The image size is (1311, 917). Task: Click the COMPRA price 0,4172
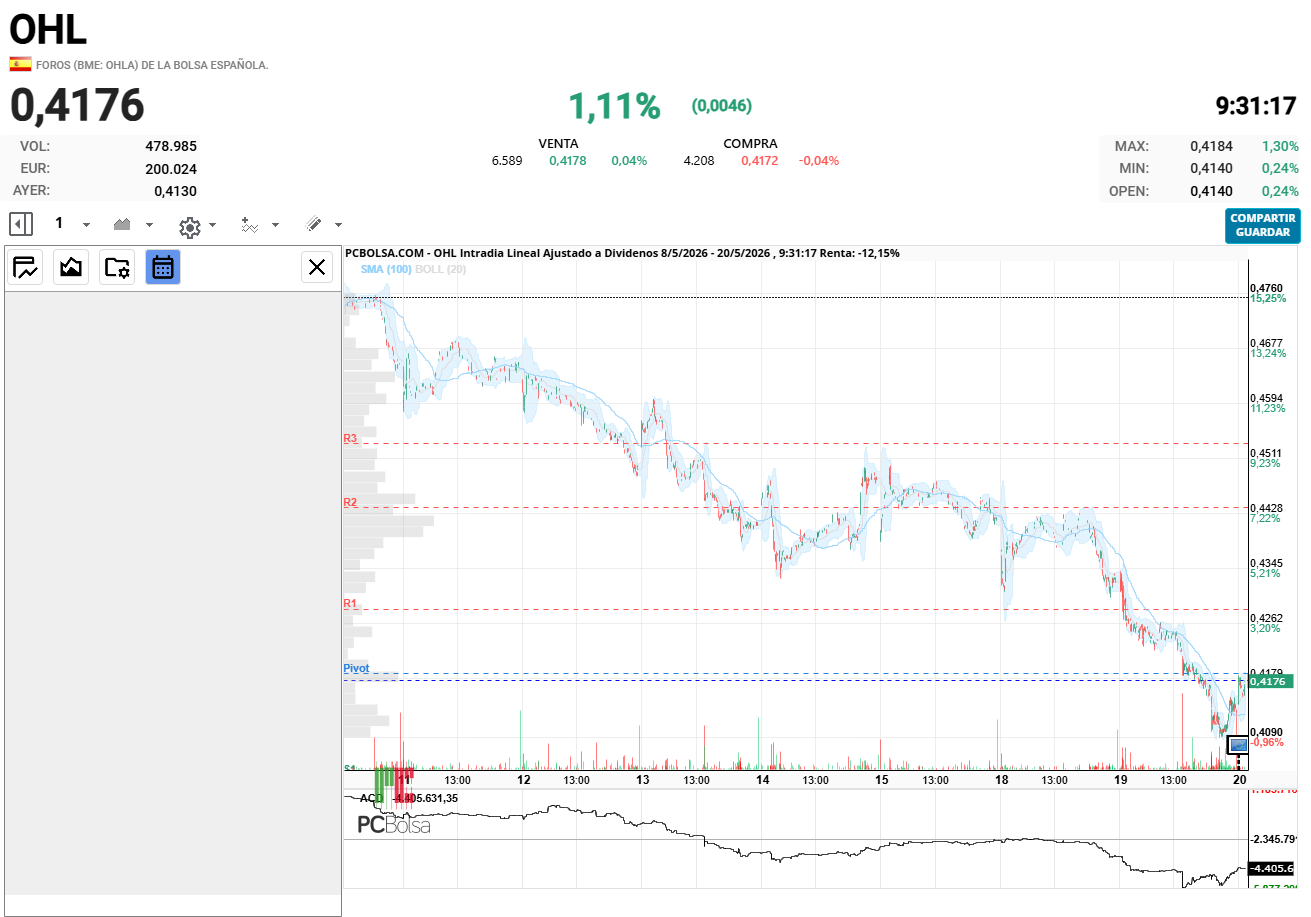click(x=759, y=161)
